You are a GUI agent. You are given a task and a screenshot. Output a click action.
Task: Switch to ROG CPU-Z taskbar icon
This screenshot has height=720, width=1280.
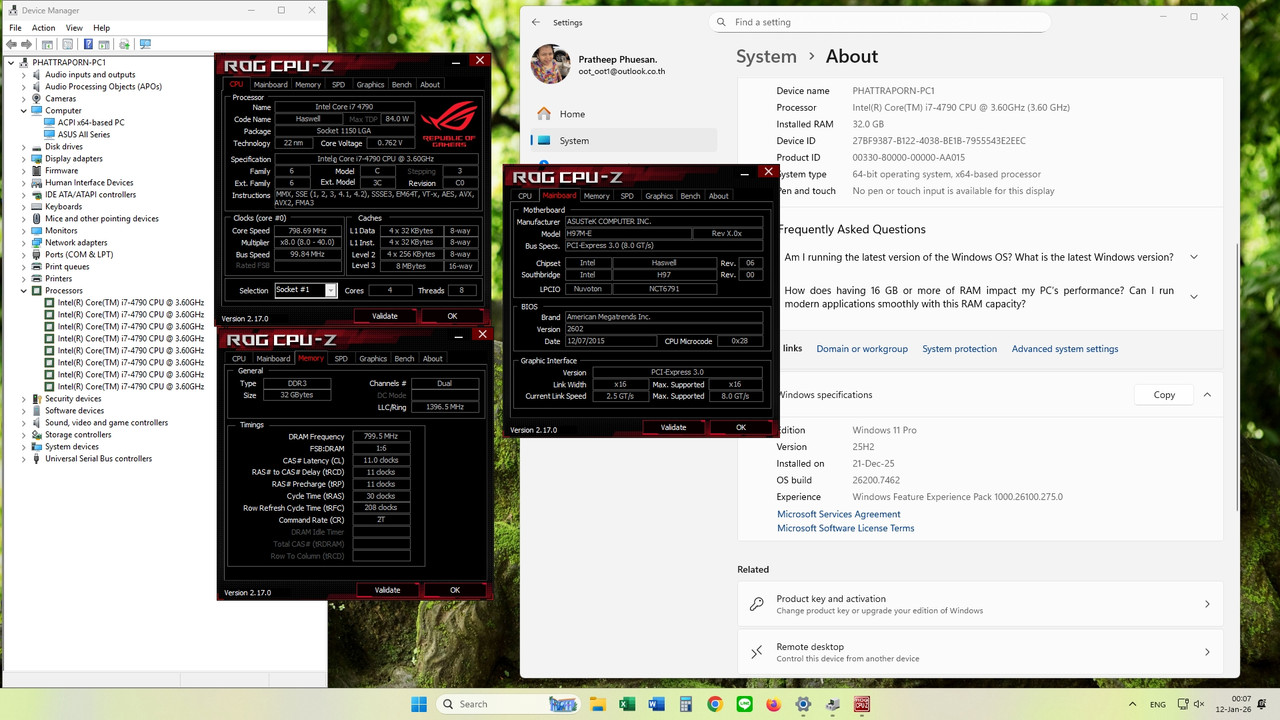862,704
